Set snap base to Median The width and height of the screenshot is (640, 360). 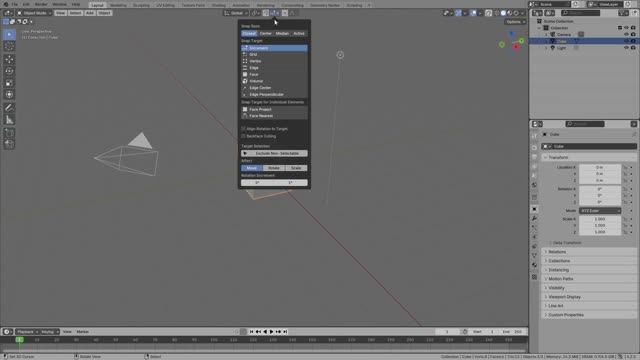click(282, 33)
